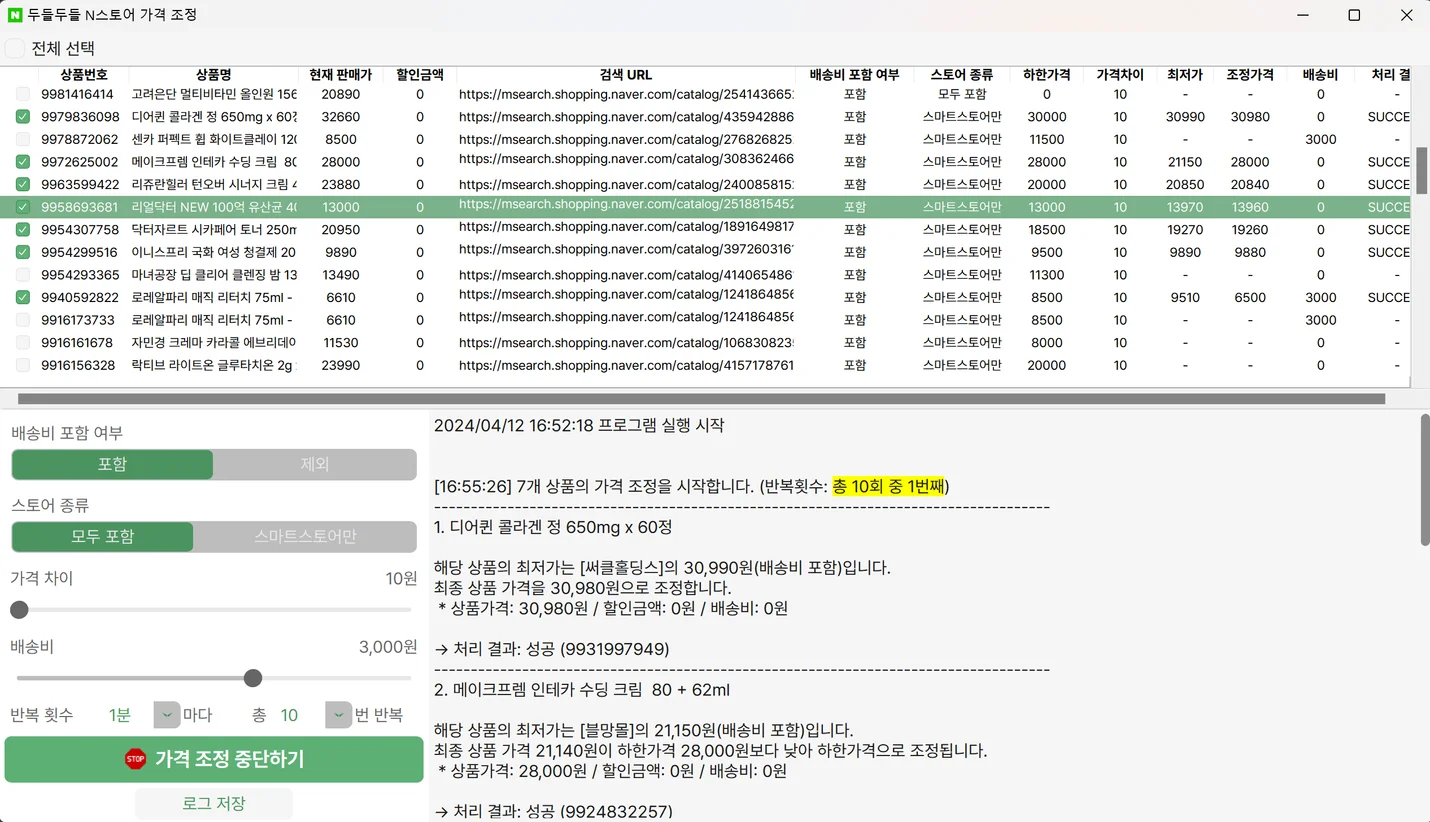Viewport: 1430px width, 822px height.
Task: Sort by 하한가격 column header
Action: click(1047, 75)
